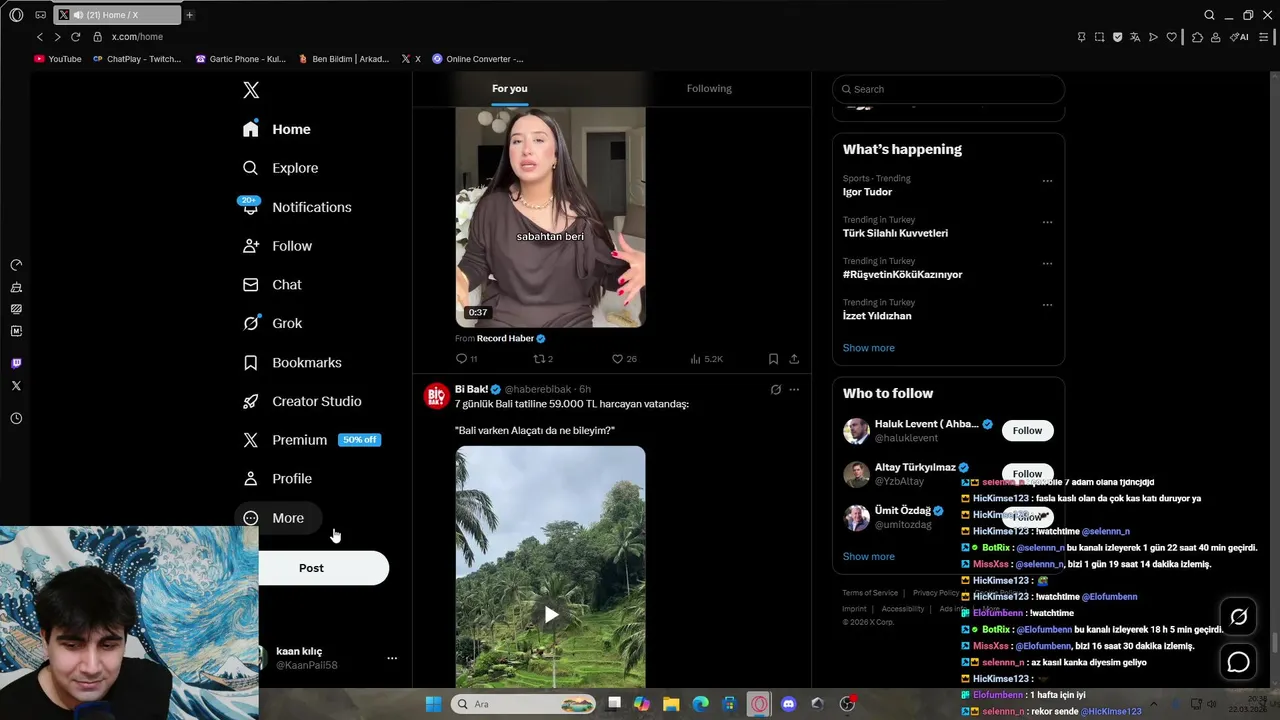Open #RüşvetinKöküKazınıyor trend
This screenshot has height=720, width=1280.
pyautogui.click(x=902, y=274)
